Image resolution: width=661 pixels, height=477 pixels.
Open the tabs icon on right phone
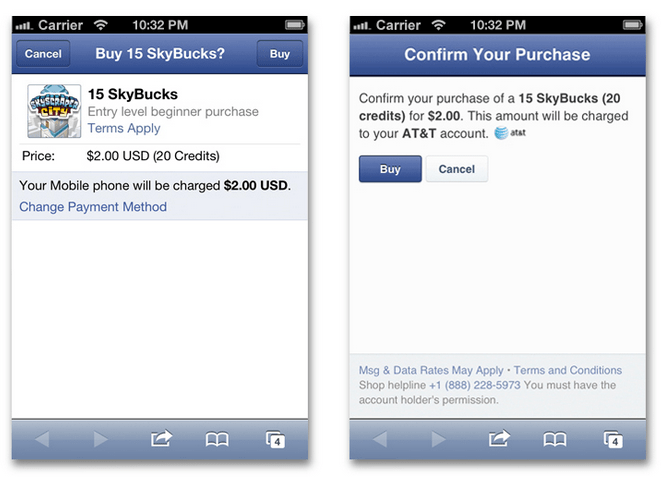click(x=612, y=439)
